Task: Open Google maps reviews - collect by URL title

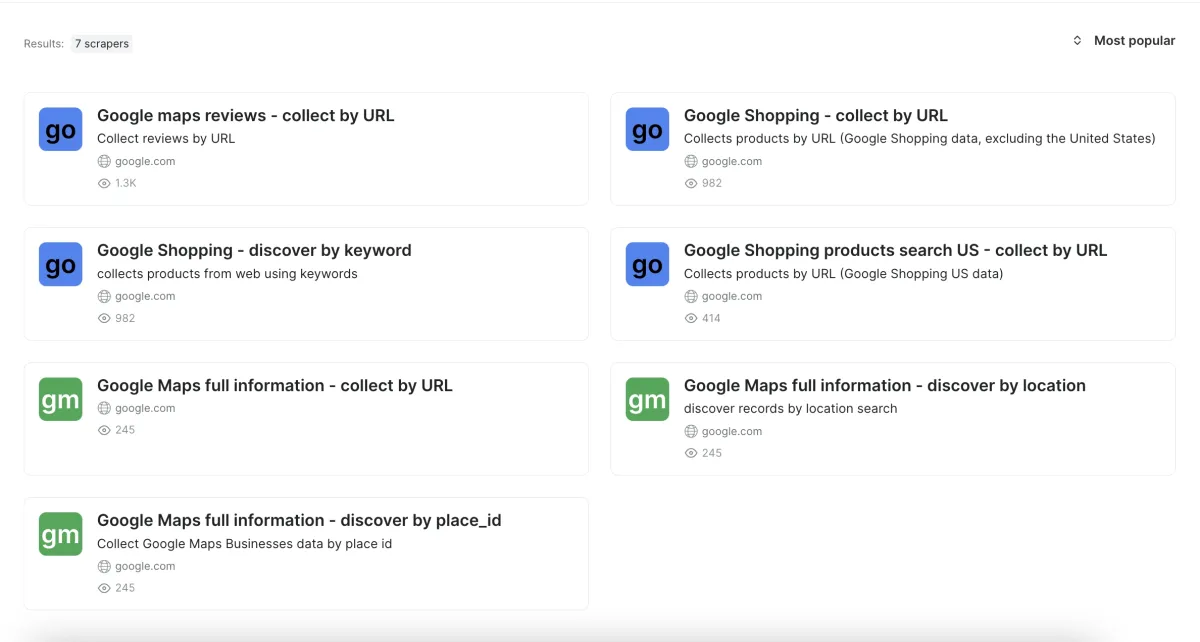Action: click(x=245, y=115)
